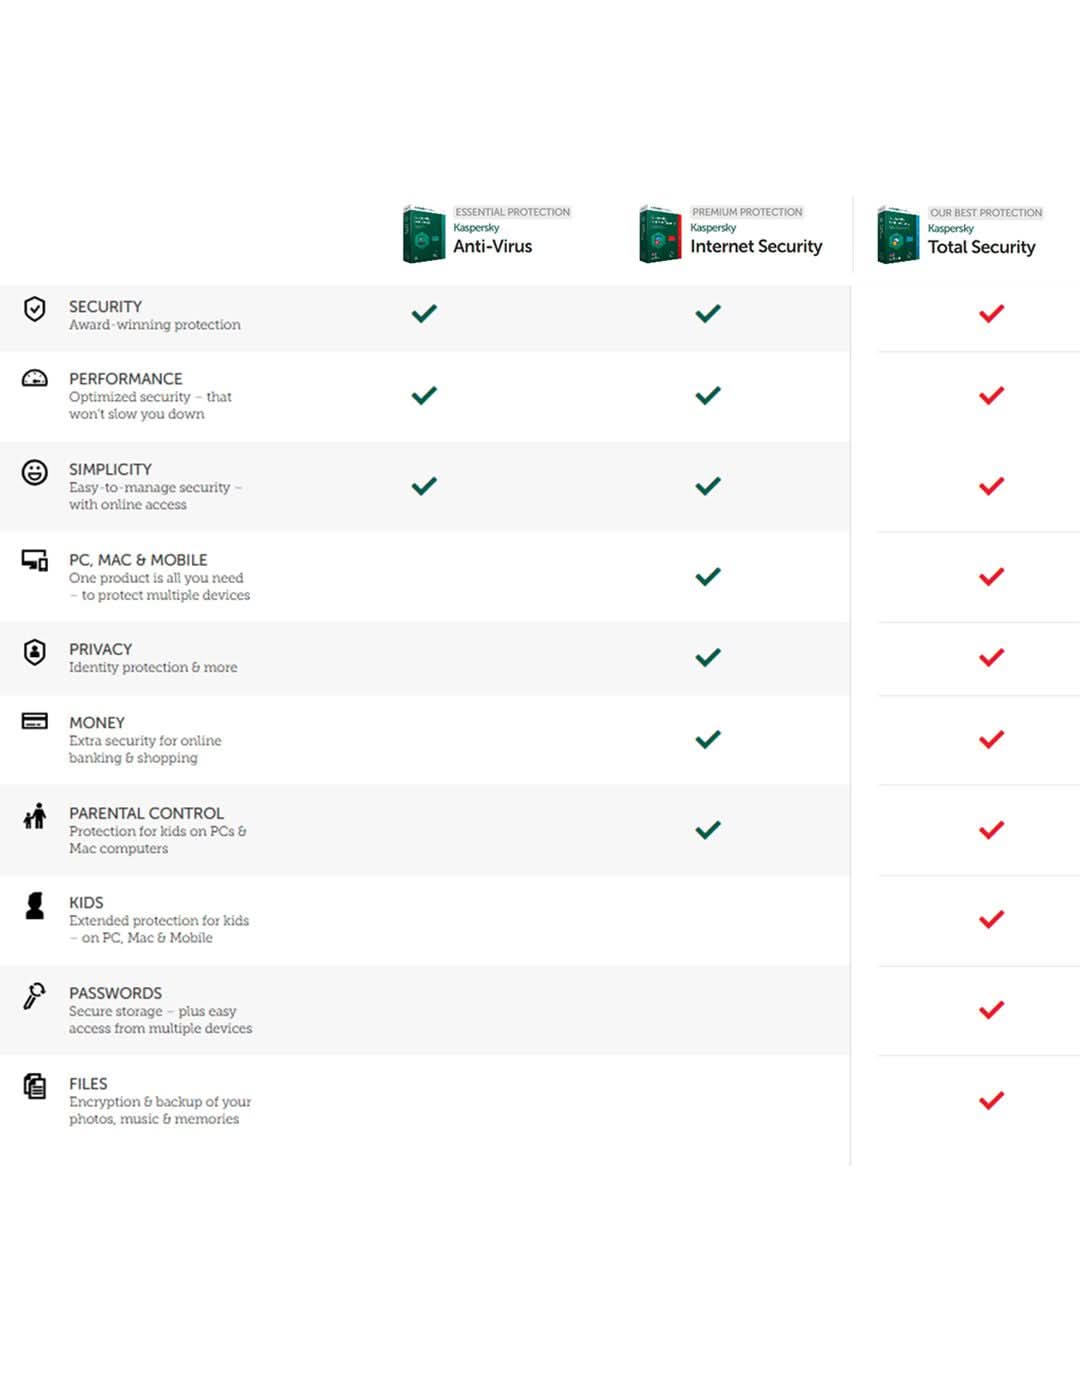Image resolution: width=1080 pixels, height=1380 pixels.
Task: Click Internet Security checkmark in Money row
Action: coord(708,739)
